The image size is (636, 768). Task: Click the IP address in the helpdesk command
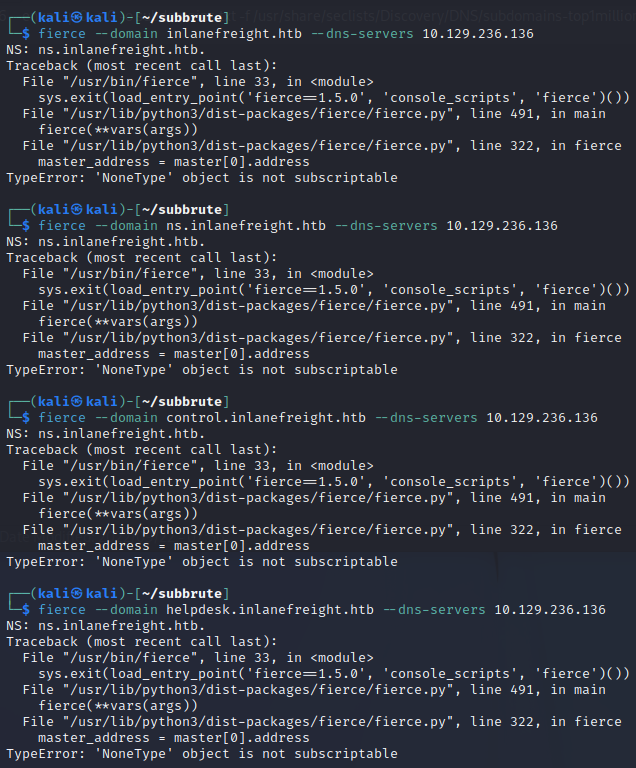coord(550,610)
